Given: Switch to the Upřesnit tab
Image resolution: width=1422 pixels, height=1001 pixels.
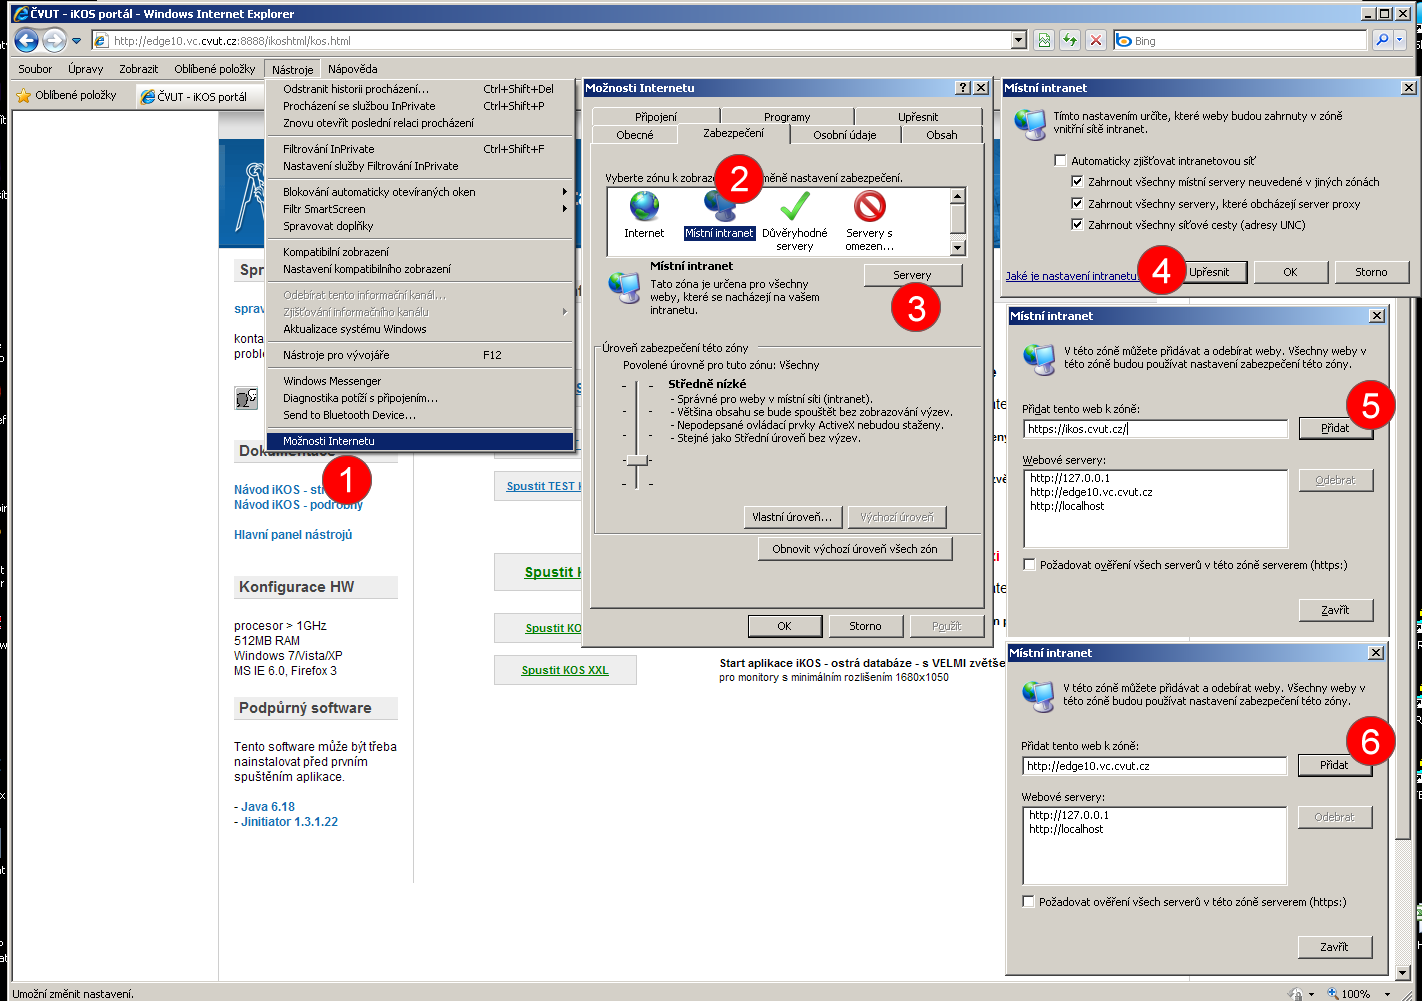Looking at the screenshot, I should coord(918,117).
